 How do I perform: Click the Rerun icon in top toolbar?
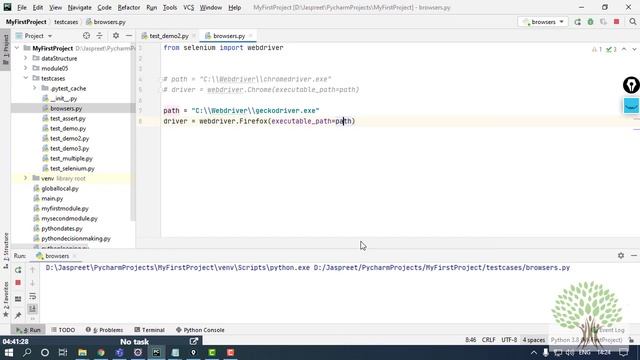pos(578,22)
